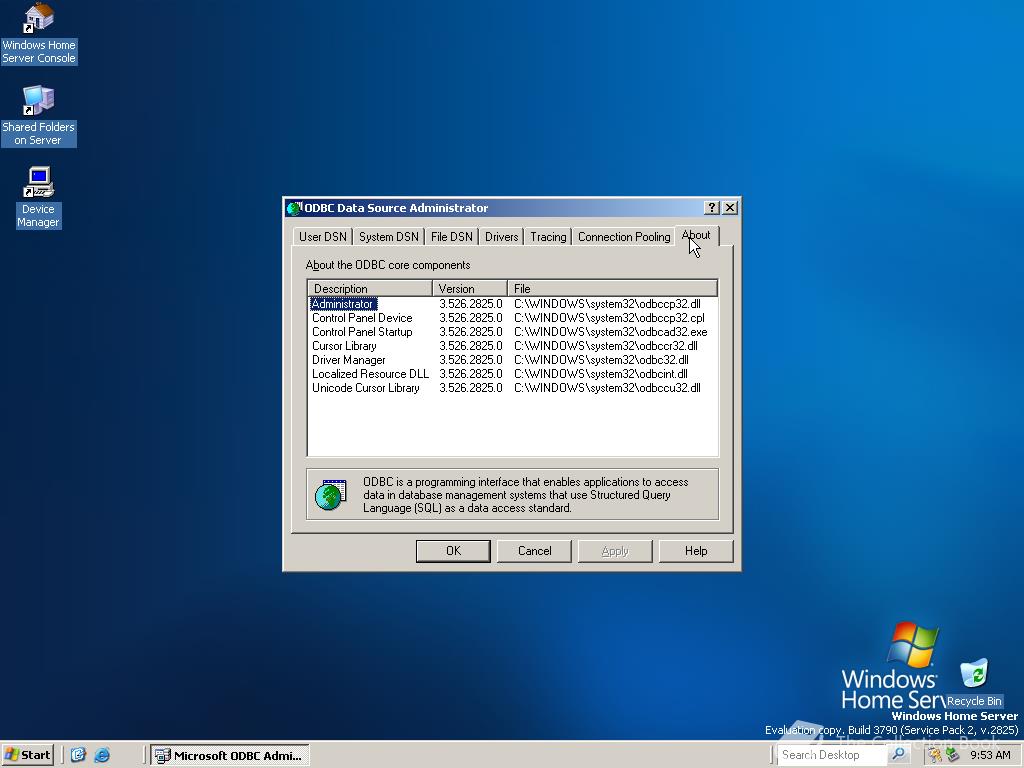Click Driver Manager version 3.526.2825.0
Screen dimensions: 1024x768
pyautogui.click(x=471, y=360)
